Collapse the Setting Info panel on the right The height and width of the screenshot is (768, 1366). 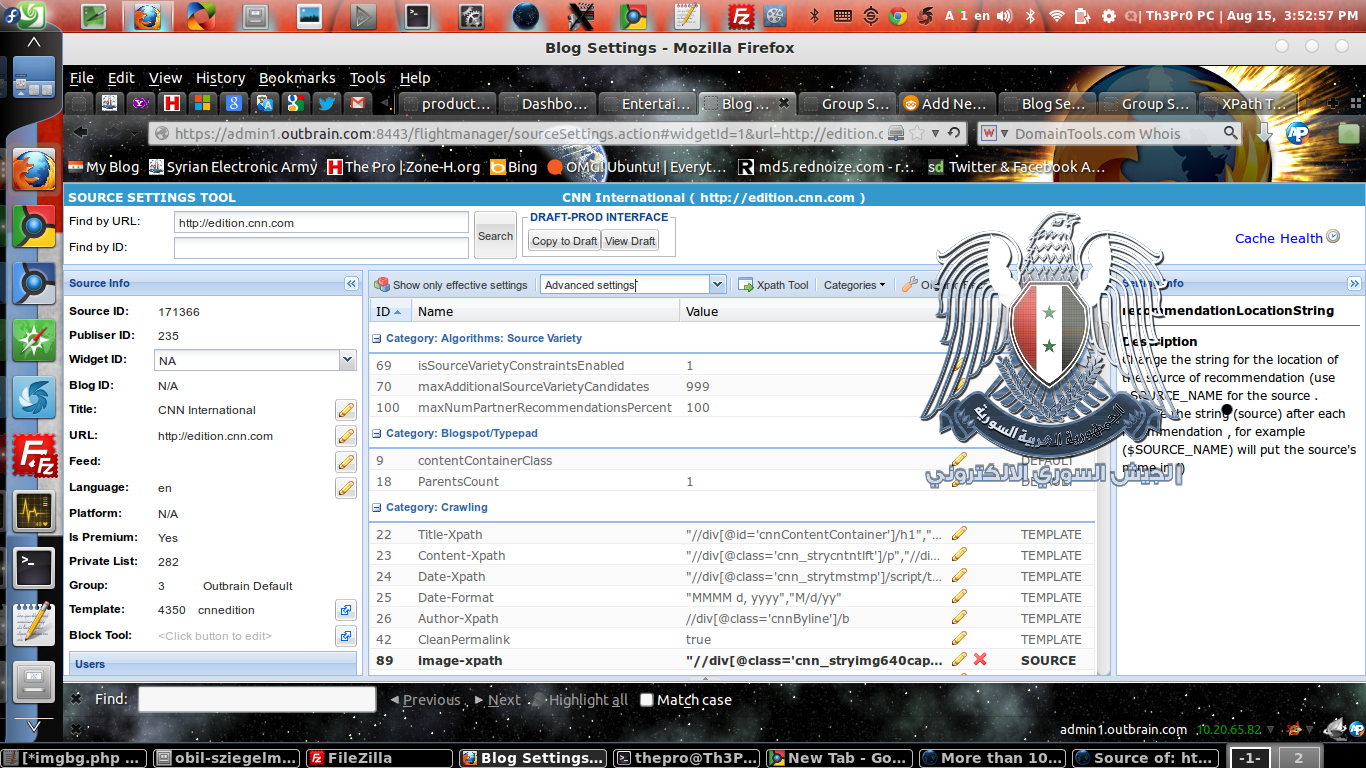(x=1354, y=284)
